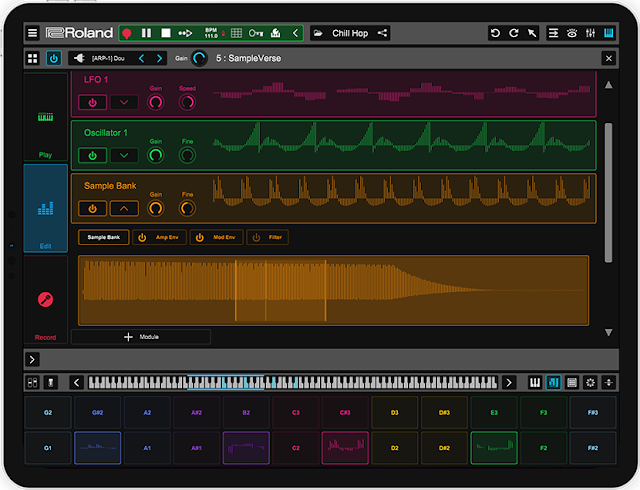This screenshot has width=640, height=490.
Task: Open the hamburger main menu
Action: (x=32, y=33)
